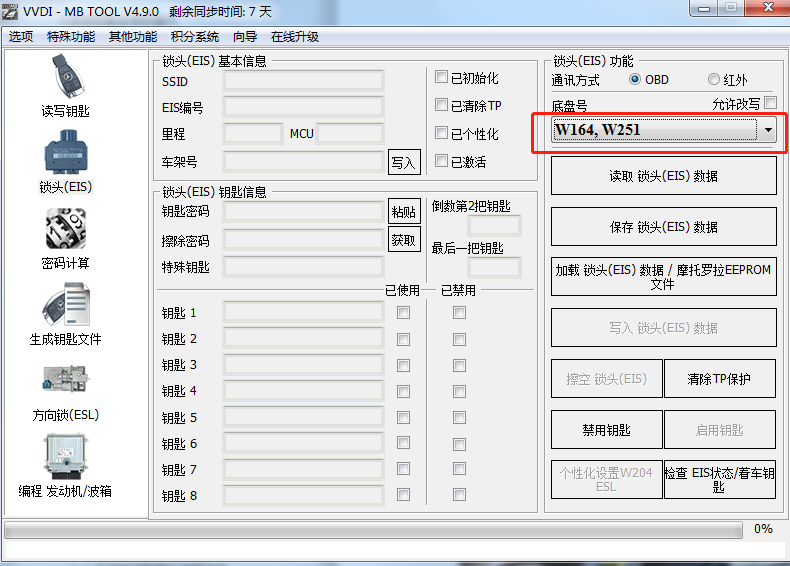Click the 擦除密码 input field
Image resolution: width=790 pixels, height=566 pixels.
click(x=303, y=240)
